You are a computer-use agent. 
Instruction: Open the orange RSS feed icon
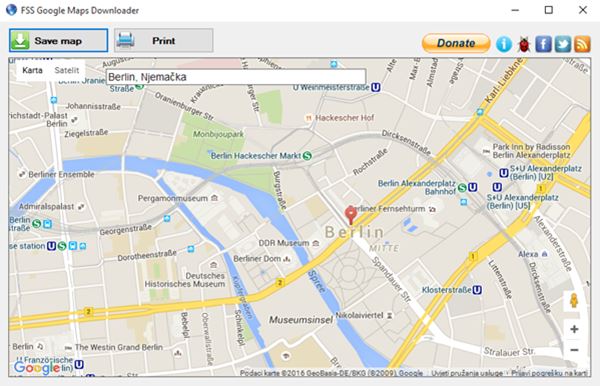pos(582,44)
